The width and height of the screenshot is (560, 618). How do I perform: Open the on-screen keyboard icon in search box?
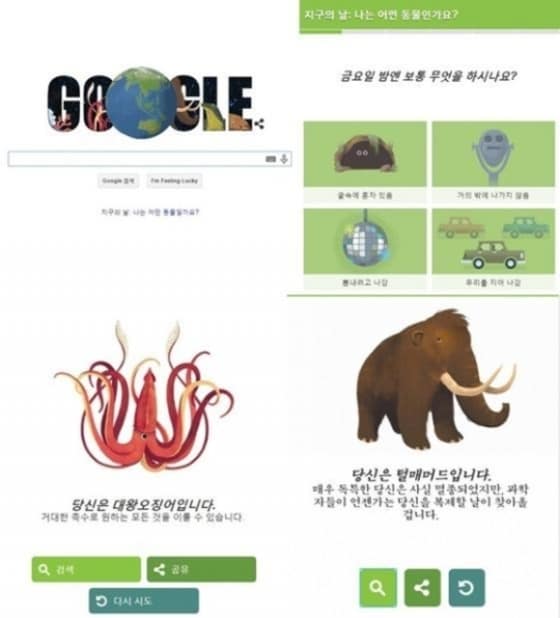(271, 159)
